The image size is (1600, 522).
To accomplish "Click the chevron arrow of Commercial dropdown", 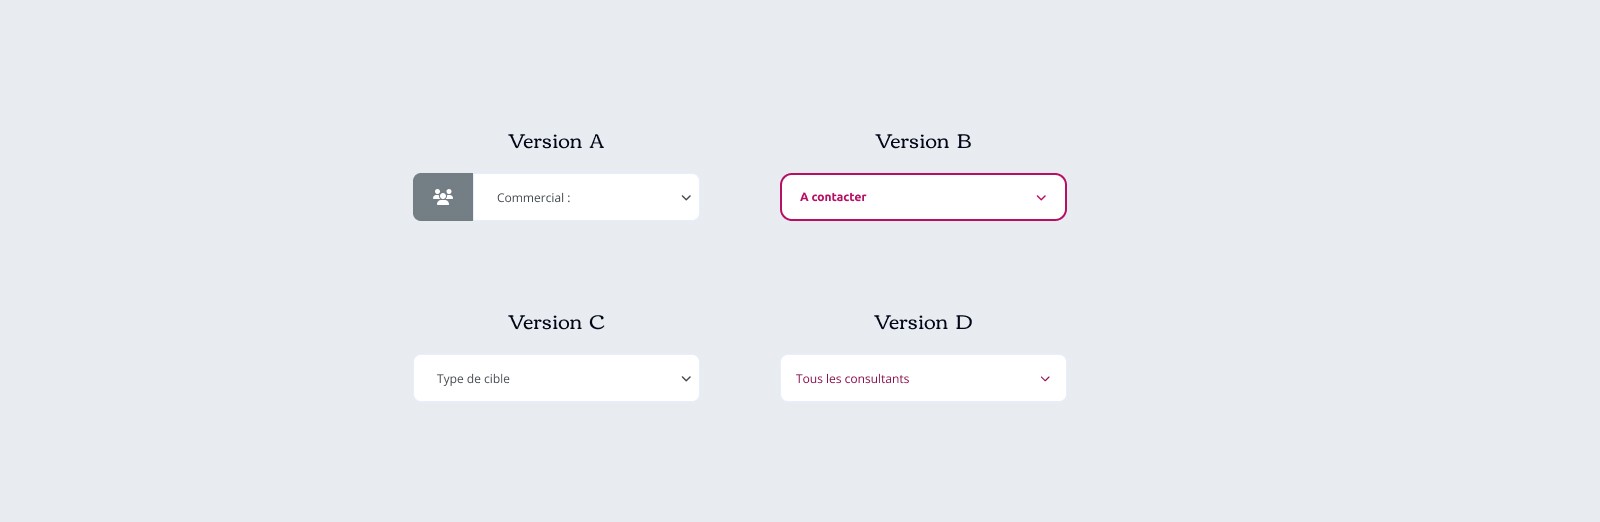I will [686, 198].
